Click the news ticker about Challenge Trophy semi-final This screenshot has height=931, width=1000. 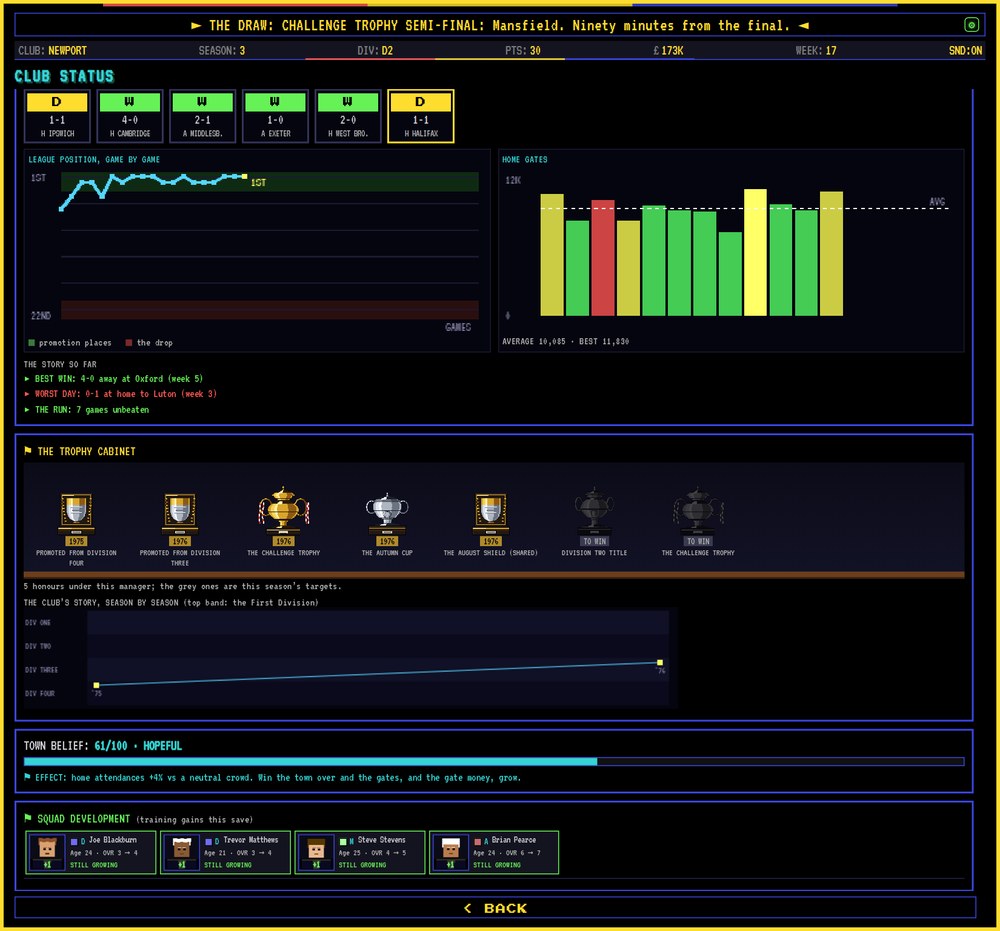point(500,26)
